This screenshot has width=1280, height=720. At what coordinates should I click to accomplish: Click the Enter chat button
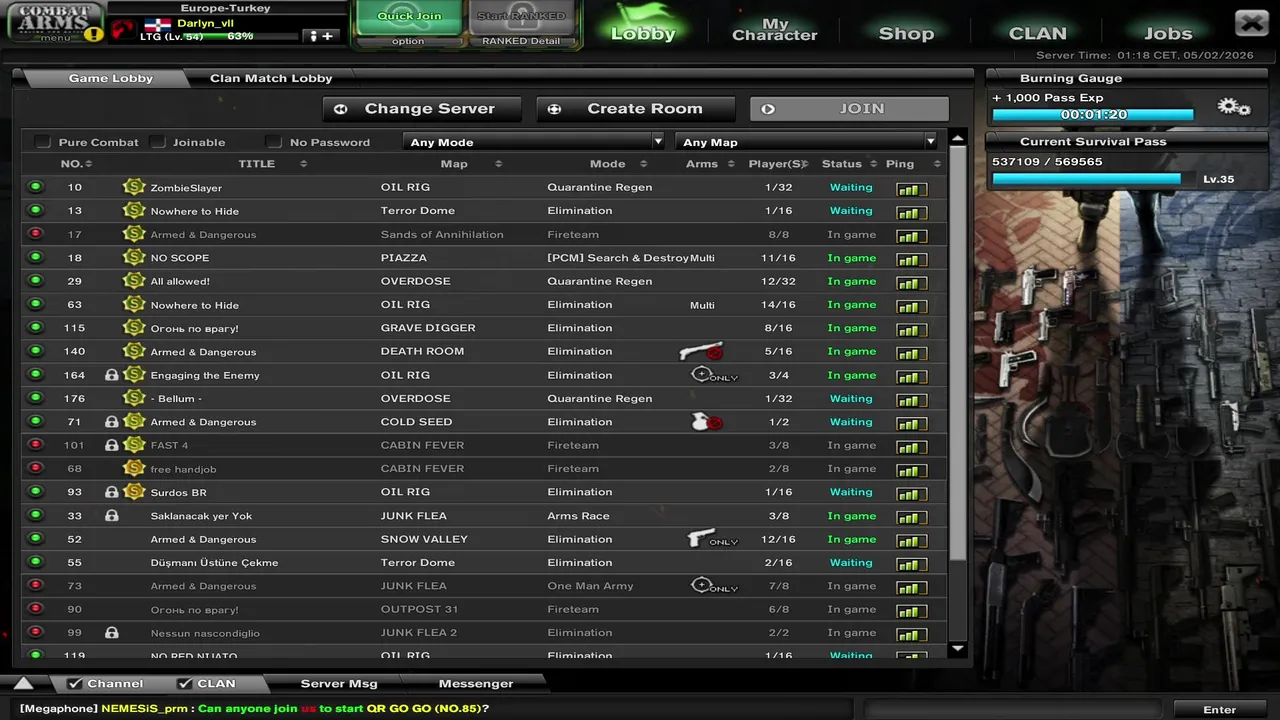(x=1219, y=710)
